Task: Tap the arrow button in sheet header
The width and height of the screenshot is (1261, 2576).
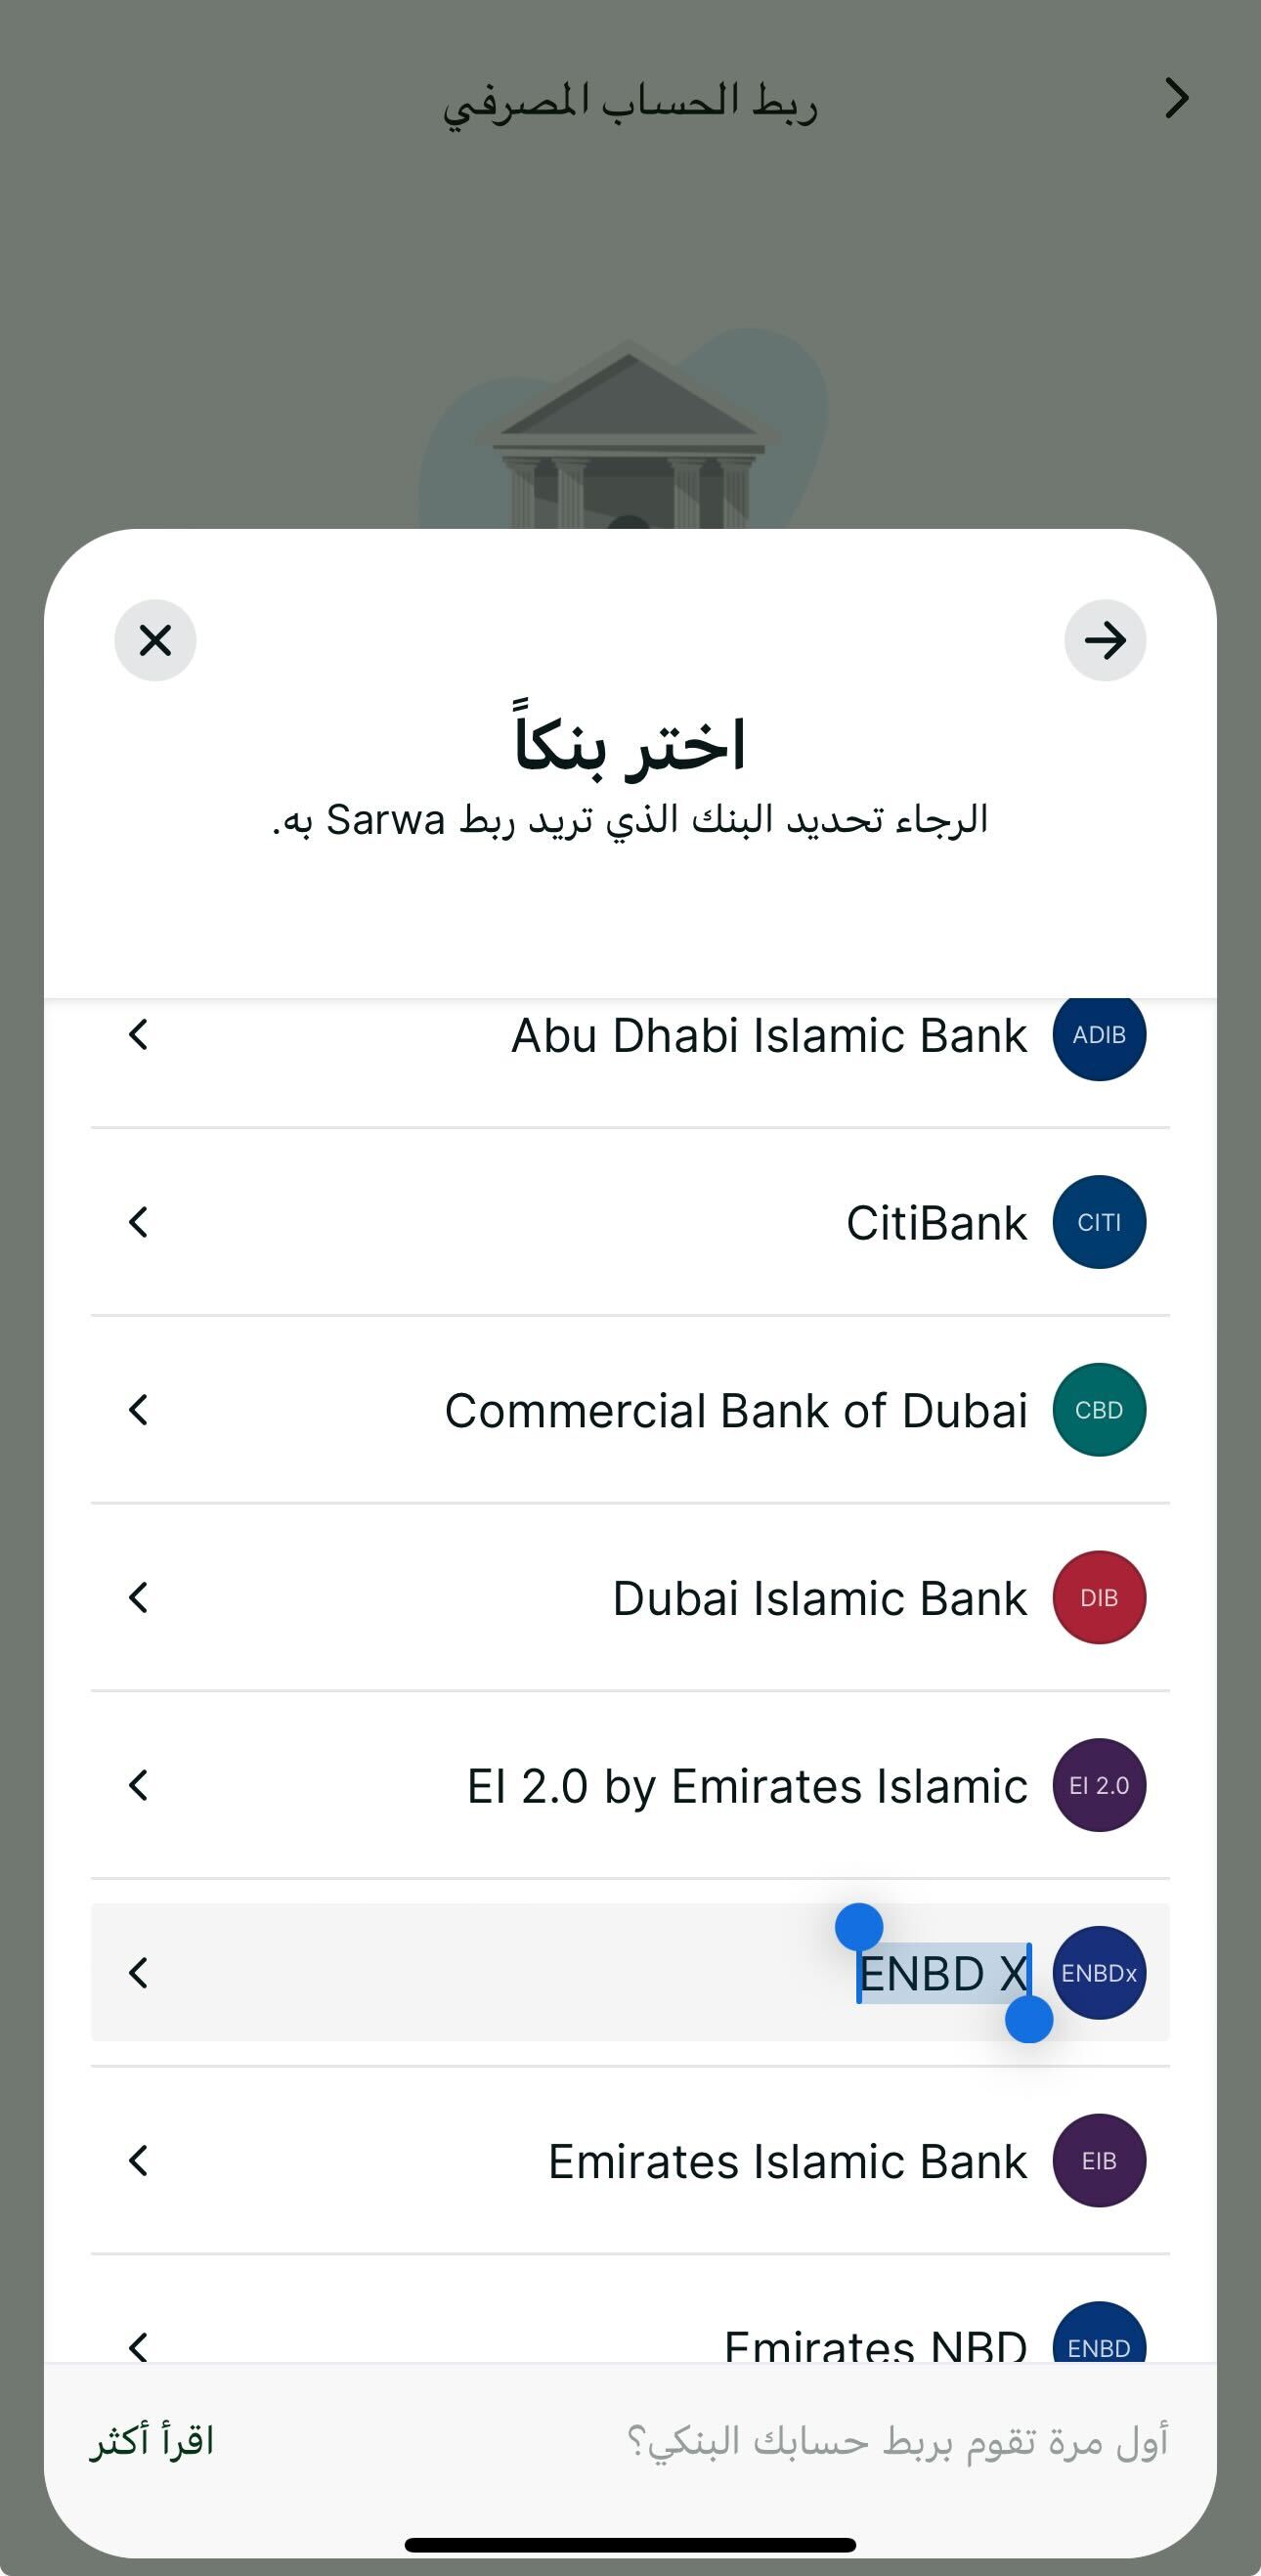Action: (1105, 640)
